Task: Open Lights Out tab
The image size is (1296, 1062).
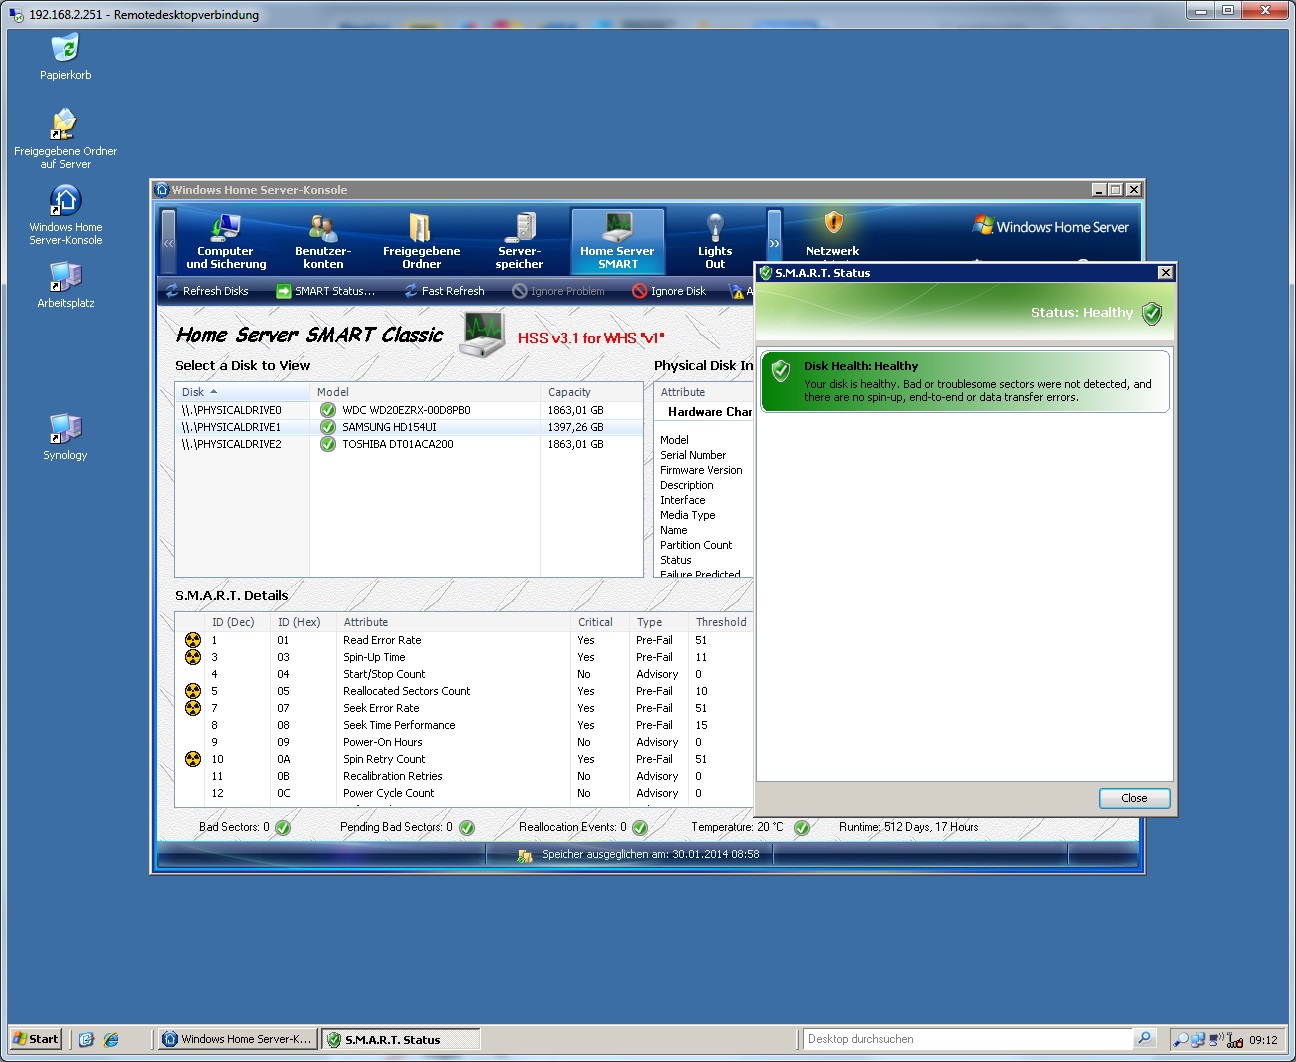Action: [715, 241]
